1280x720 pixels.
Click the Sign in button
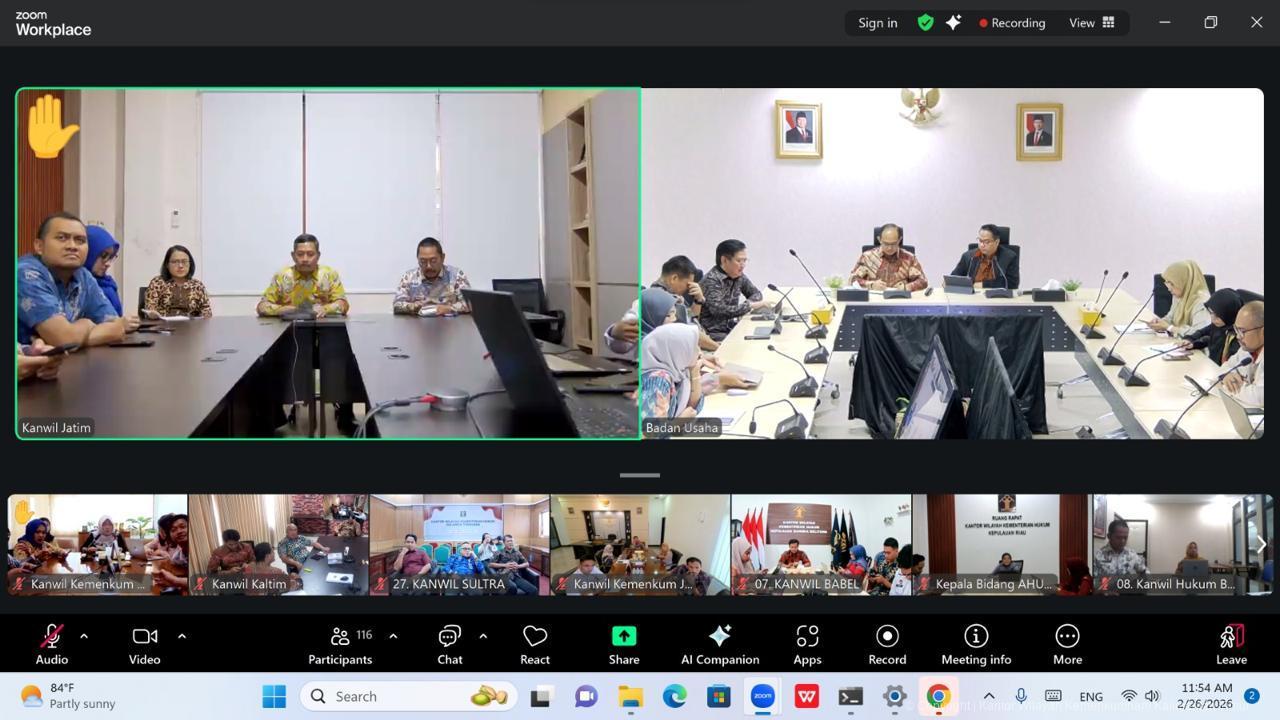[877, 22]
